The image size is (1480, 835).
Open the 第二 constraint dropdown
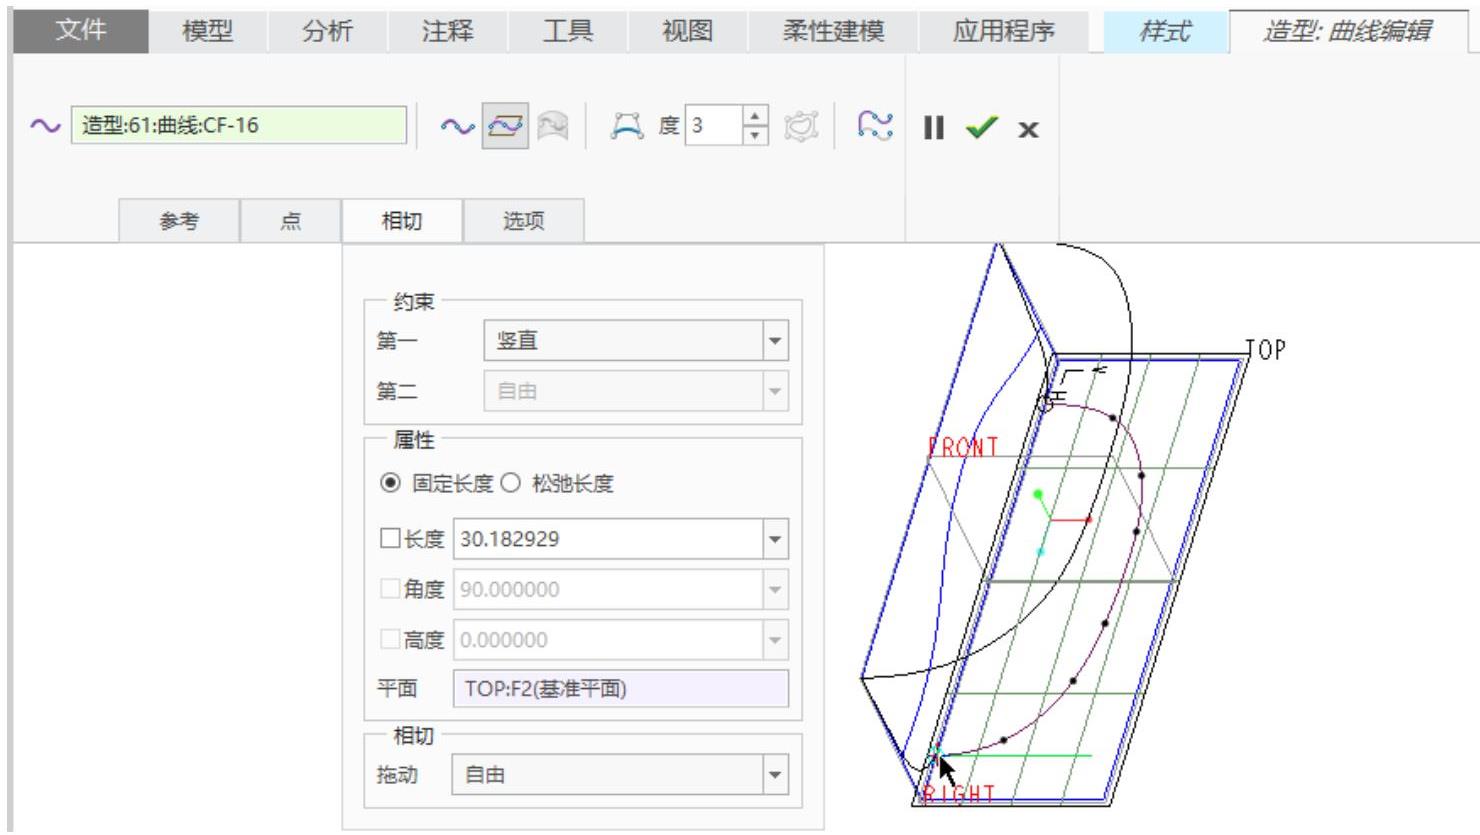(x=774, y=391)
